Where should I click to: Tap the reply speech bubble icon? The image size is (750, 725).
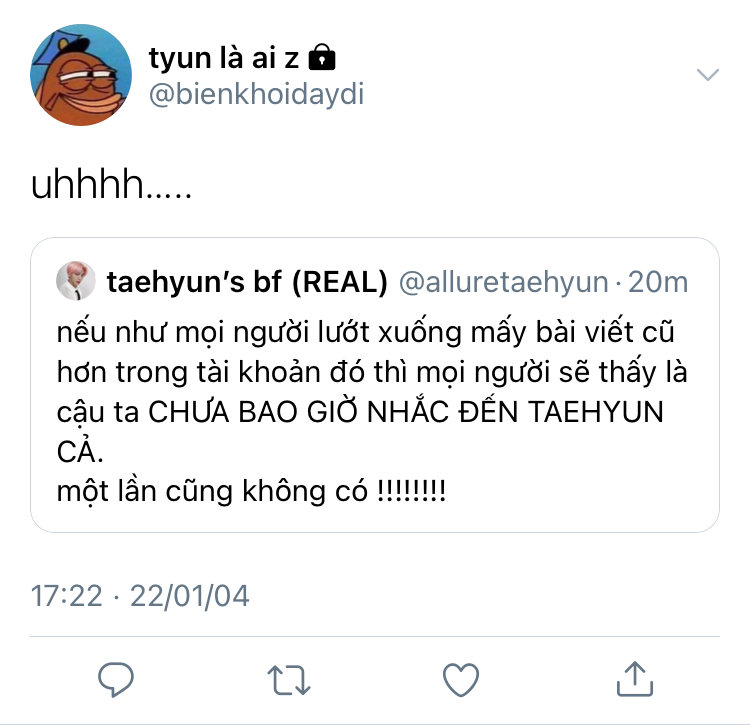(x=115, y=679)
